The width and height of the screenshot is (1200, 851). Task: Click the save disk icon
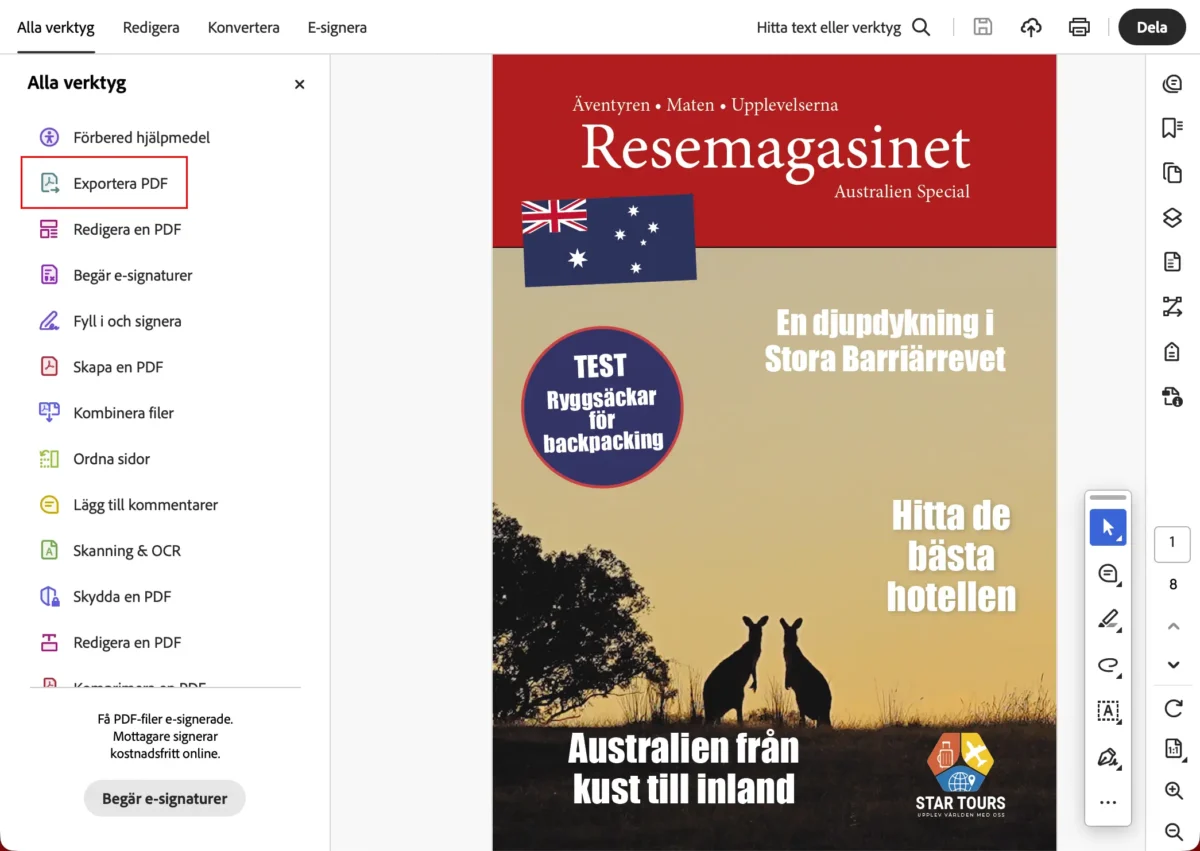click(983, 27)
